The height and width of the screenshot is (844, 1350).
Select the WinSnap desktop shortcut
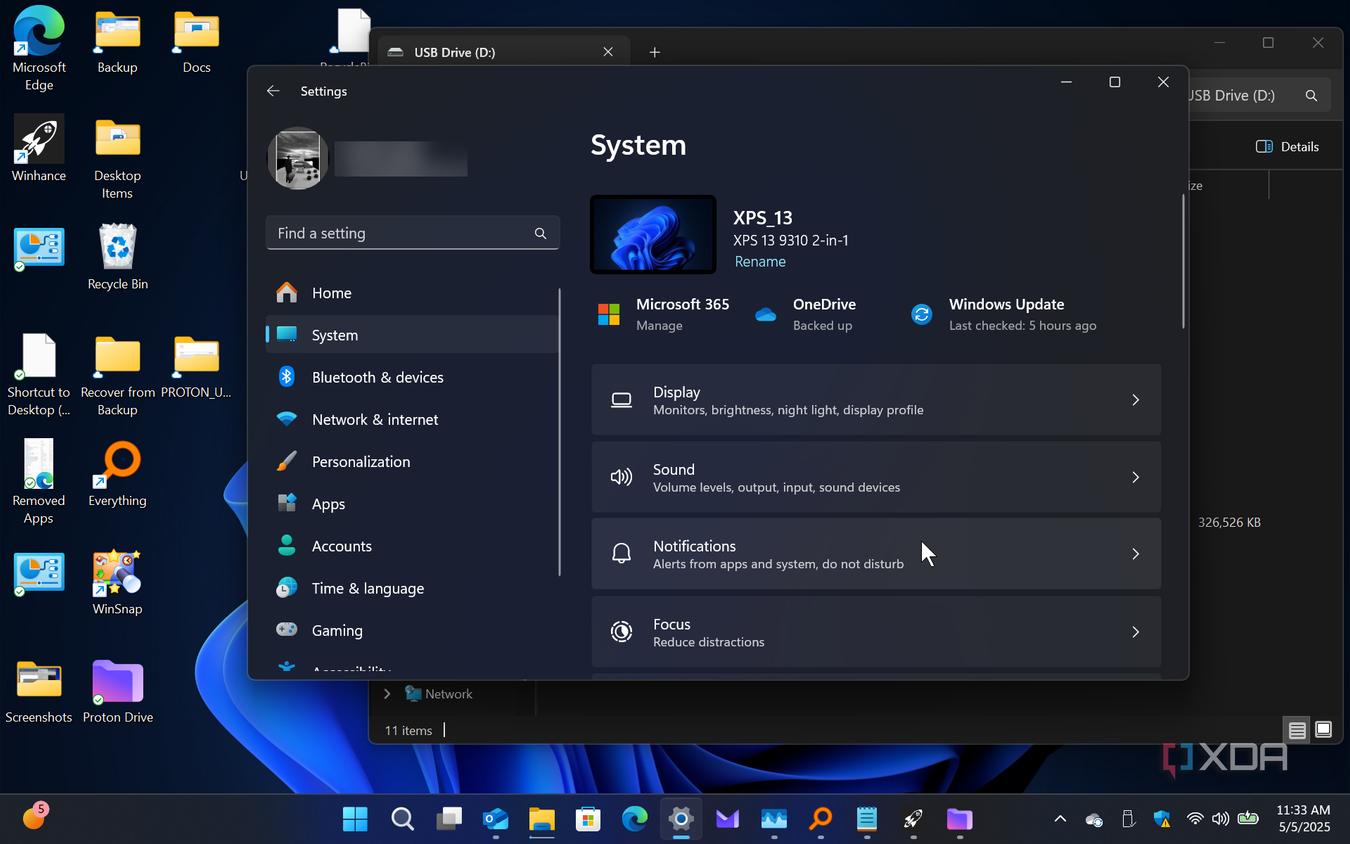tap(117, 582)
